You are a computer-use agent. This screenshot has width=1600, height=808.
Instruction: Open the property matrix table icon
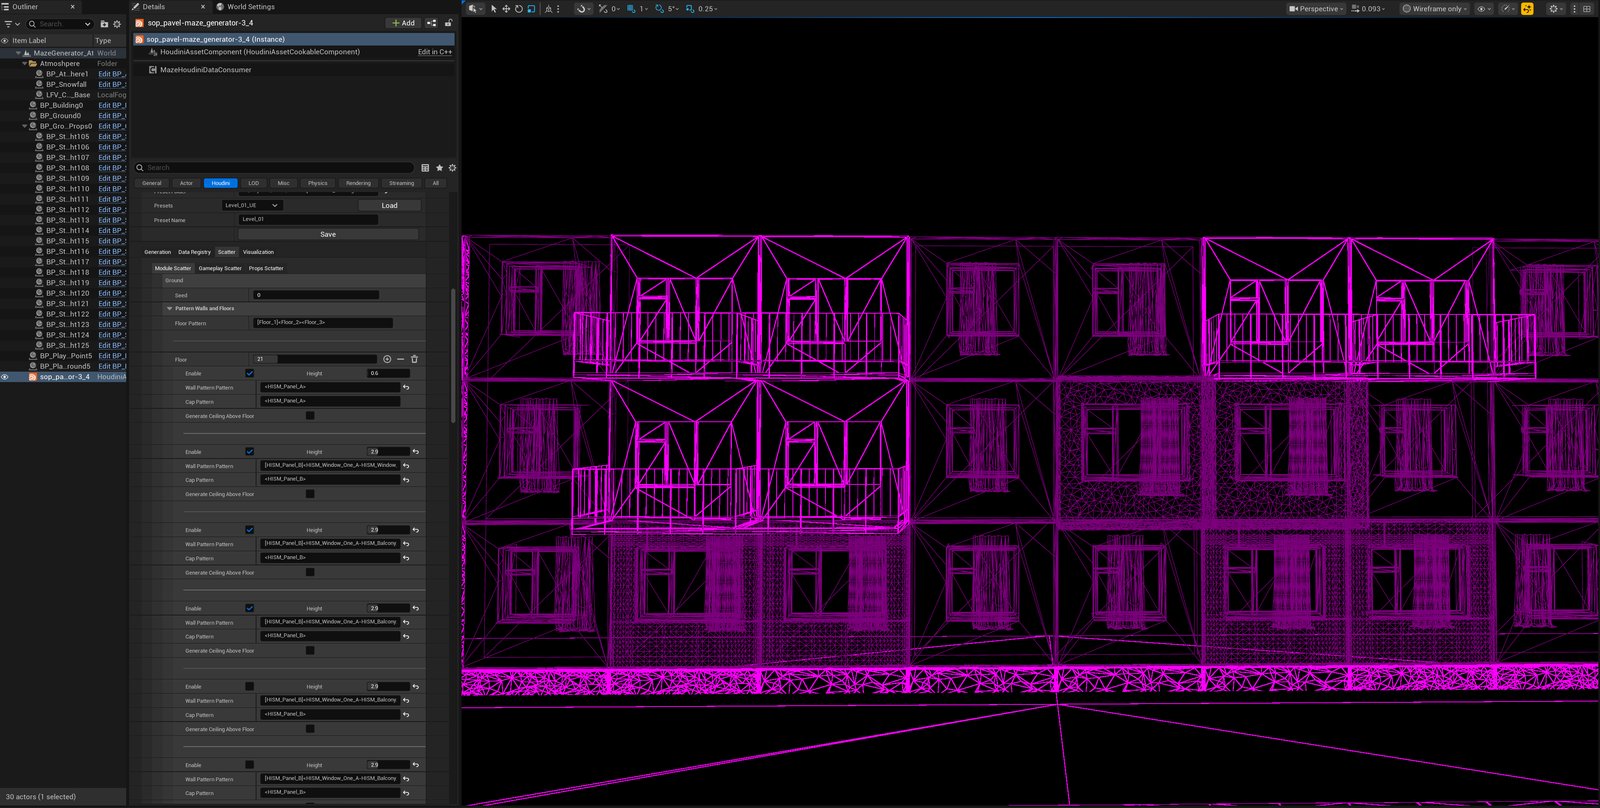pyautogui.click(x=425, y=168)
